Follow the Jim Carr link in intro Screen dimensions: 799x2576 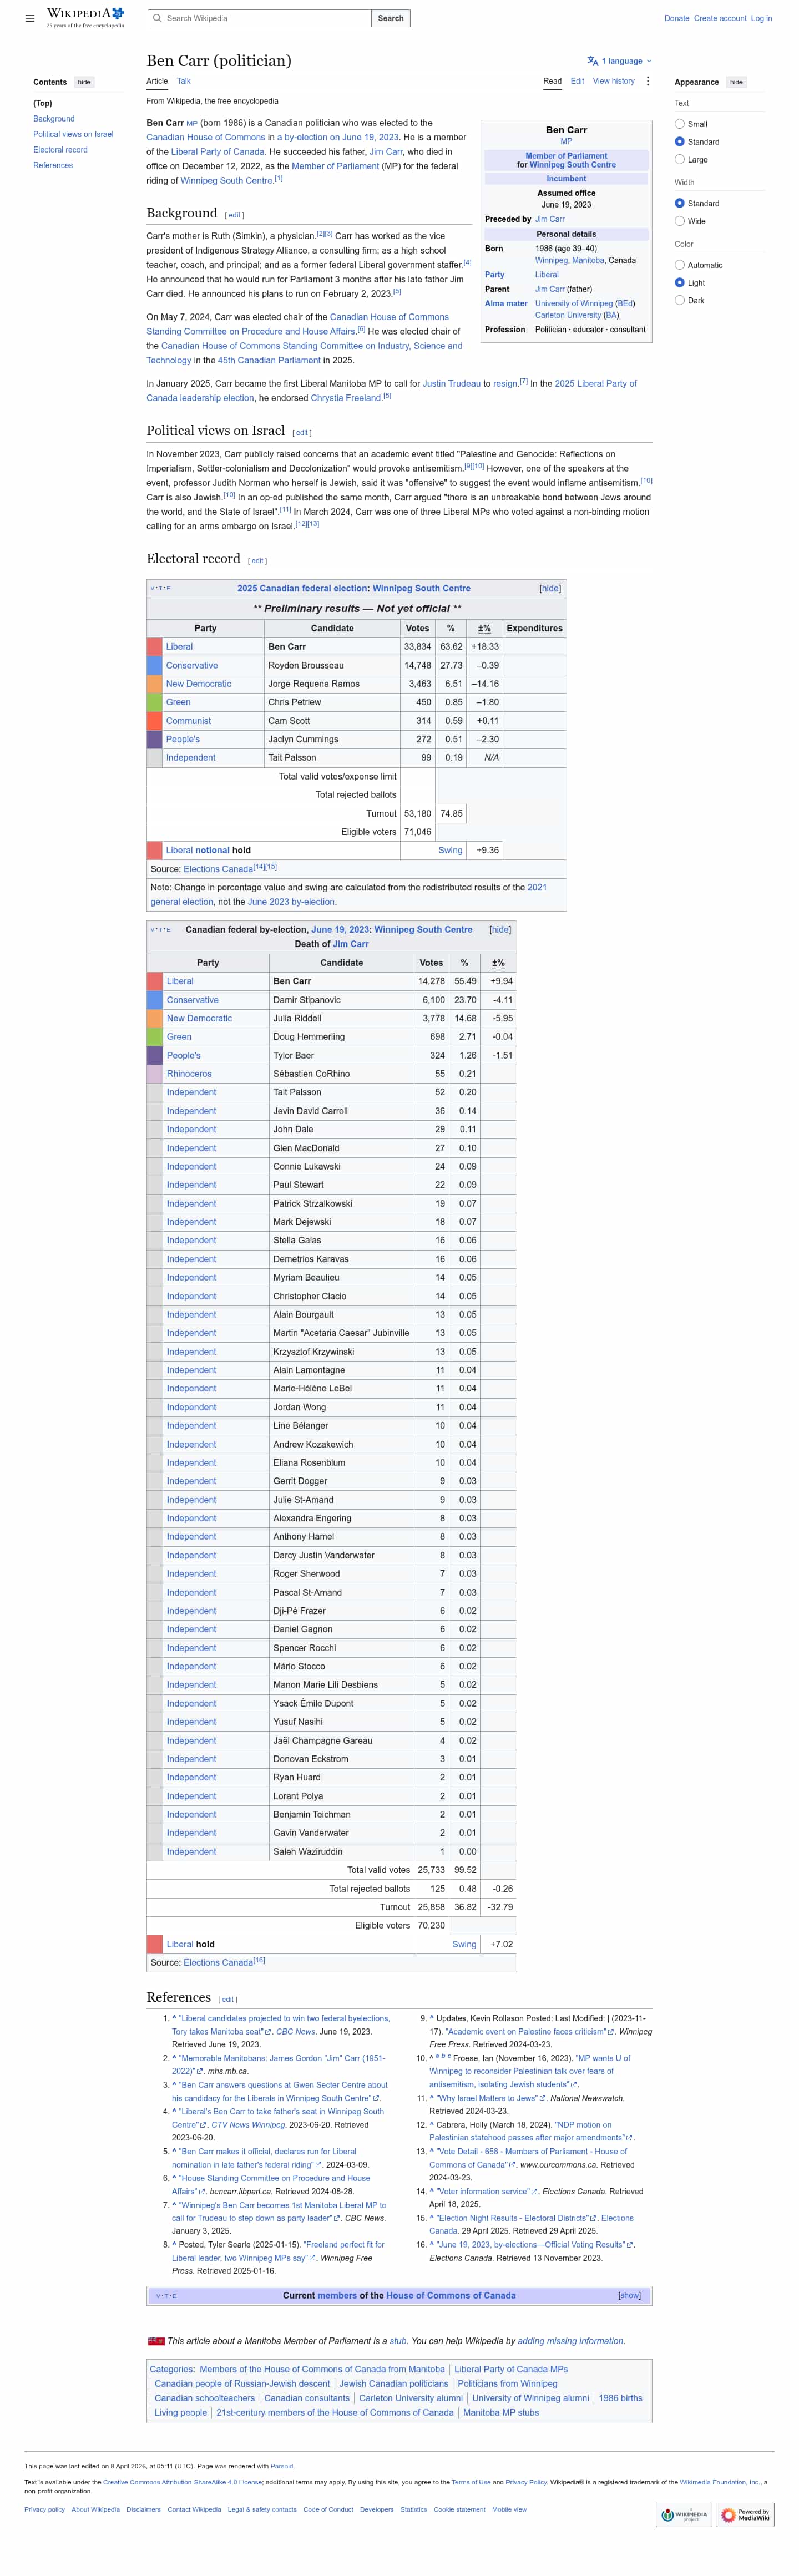tap(386, 152)
